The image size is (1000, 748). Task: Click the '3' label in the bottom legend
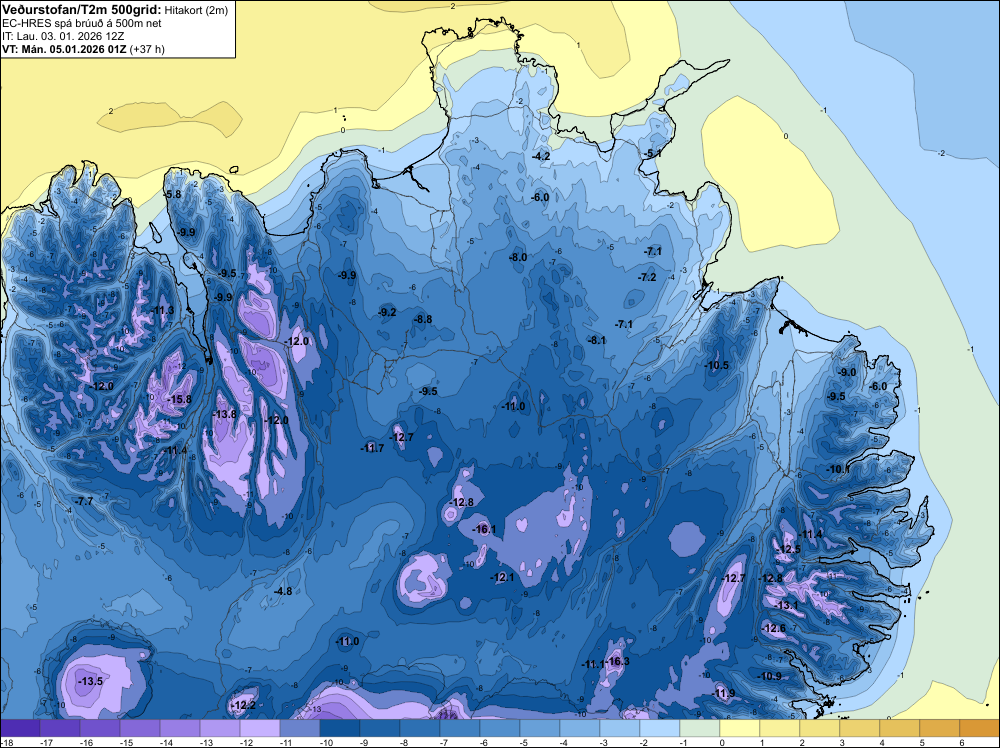(840, 742)
